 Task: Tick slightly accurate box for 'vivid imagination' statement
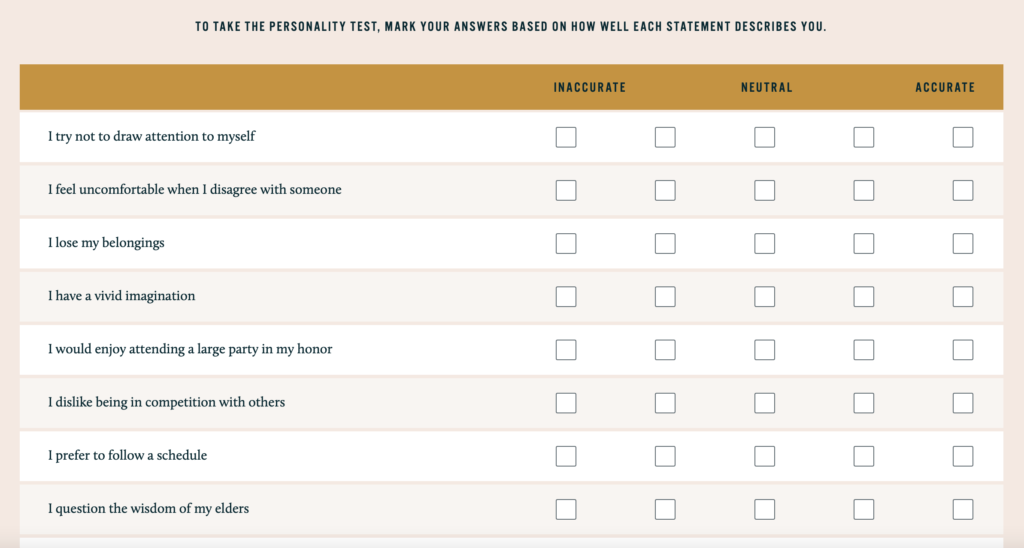point(864,296)
